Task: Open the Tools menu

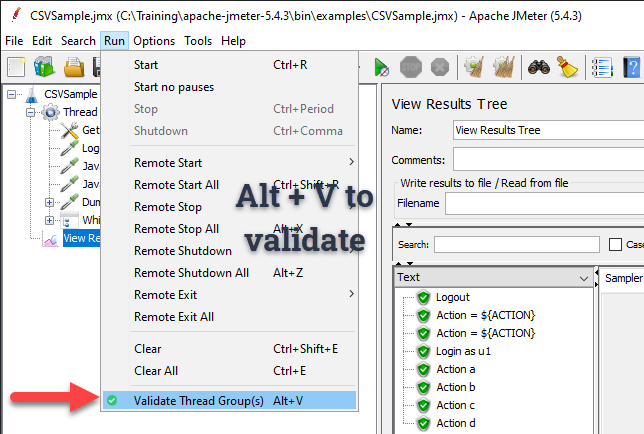Action: click(x=198, y=41)
